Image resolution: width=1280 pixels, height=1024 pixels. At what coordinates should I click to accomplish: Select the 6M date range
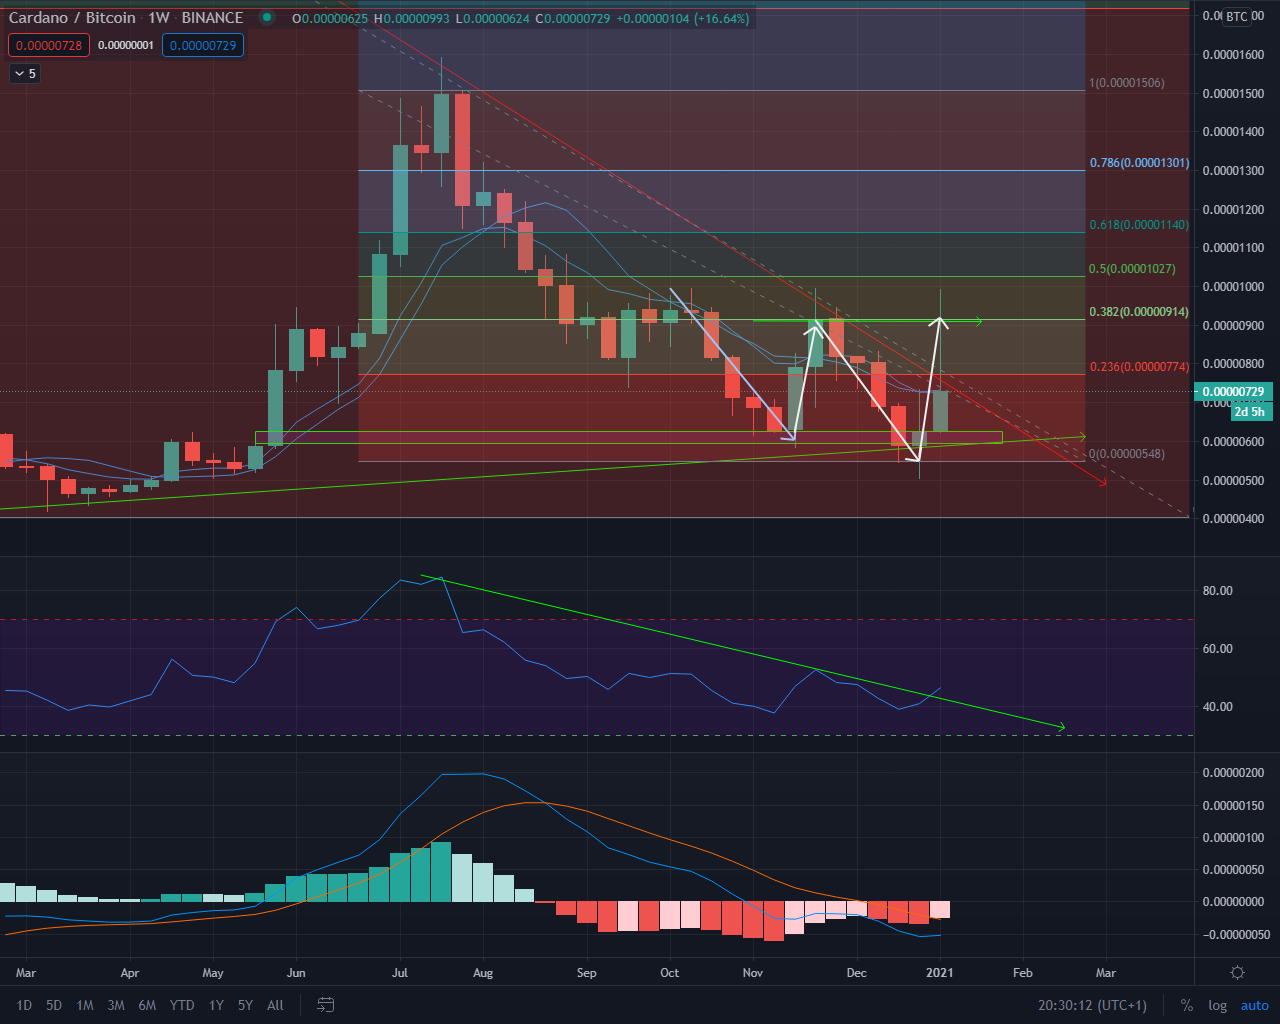click(x=147, y=1005)
